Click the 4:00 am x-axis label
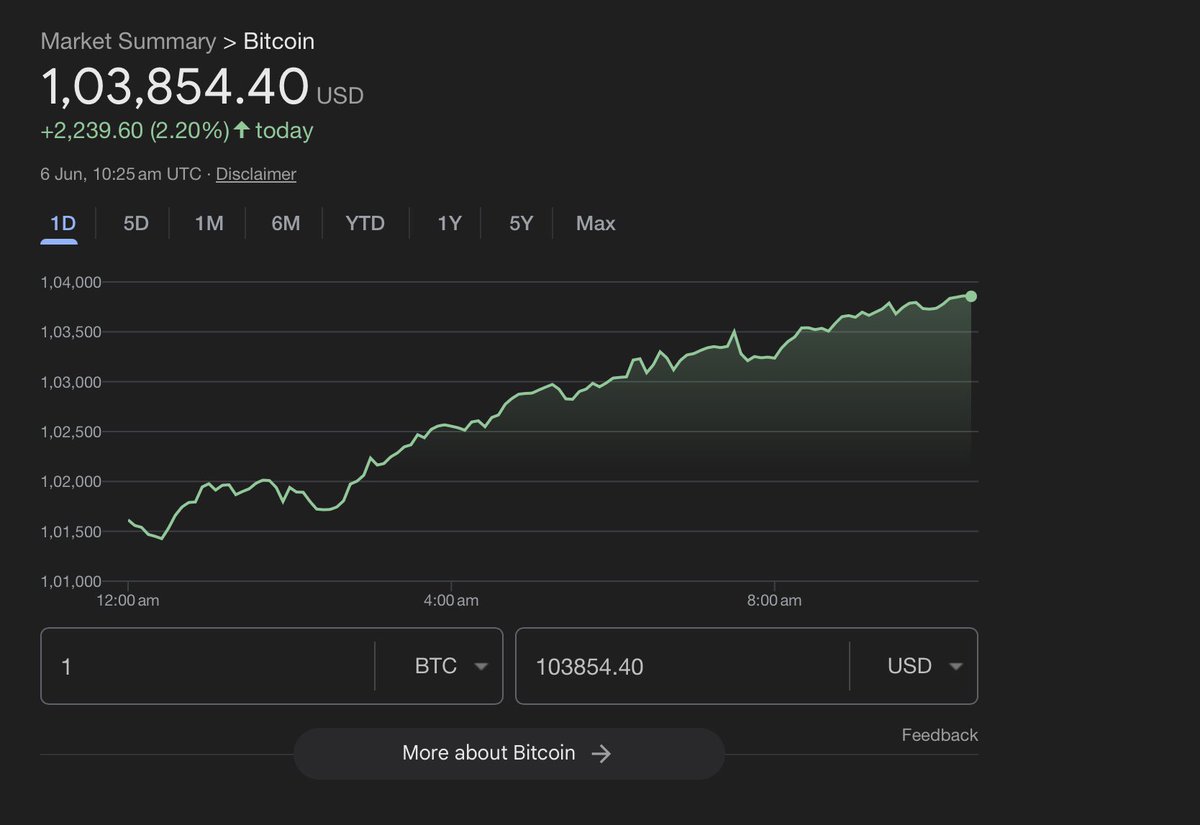Image resolution: width=1200 pixels, height=825 pixels. pos(451,601)
